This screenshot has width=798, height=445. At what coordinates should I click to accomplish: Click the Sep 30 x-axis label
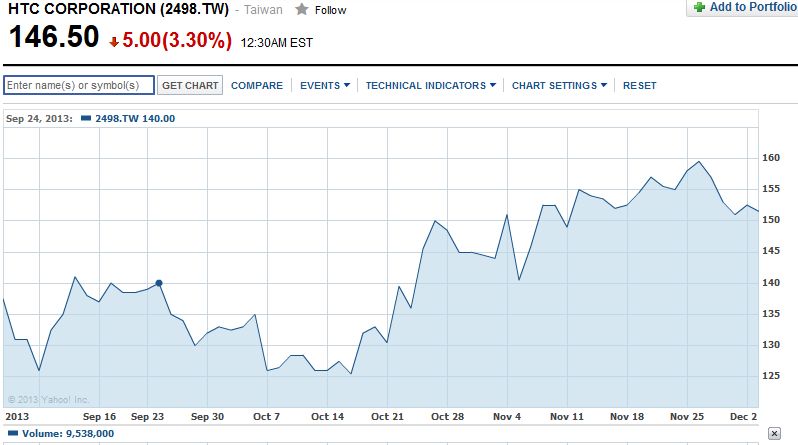tap(207, 416)
